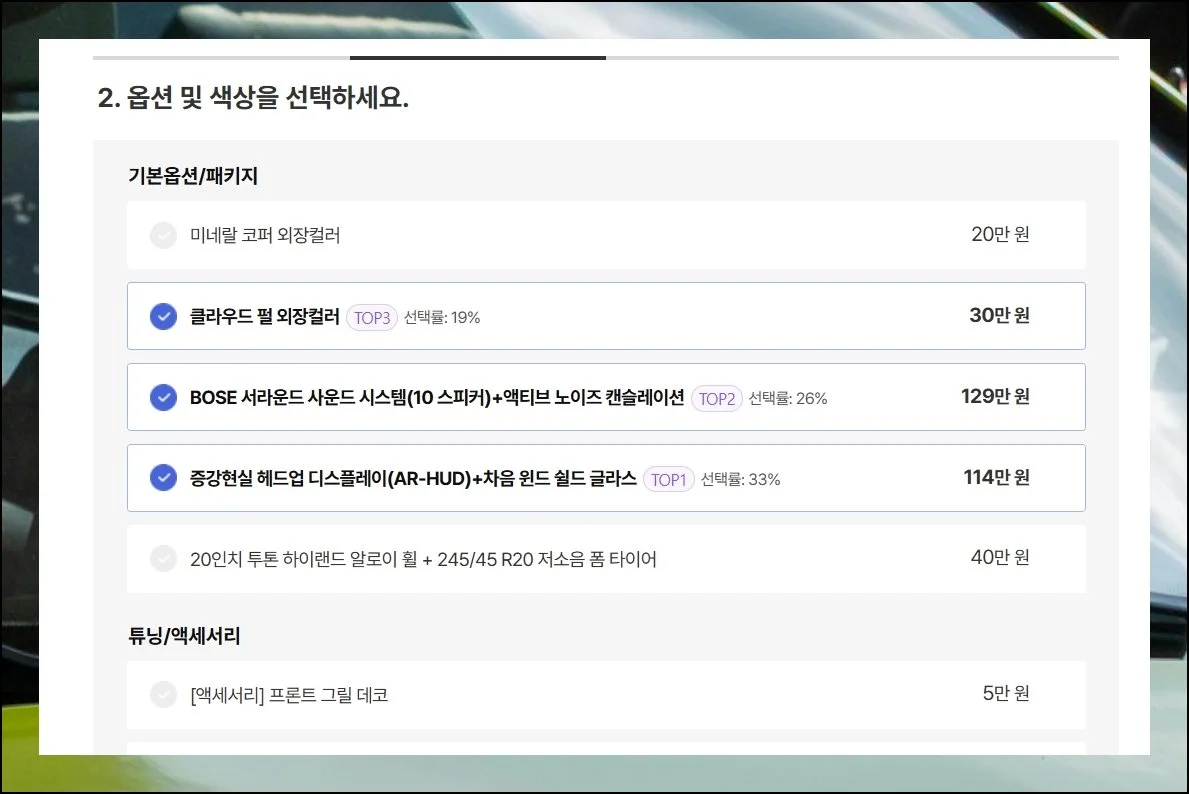Tick the 프론트 그릴 데코 accessory checkbox
1189x794 pixels.
tap(163, 694)
